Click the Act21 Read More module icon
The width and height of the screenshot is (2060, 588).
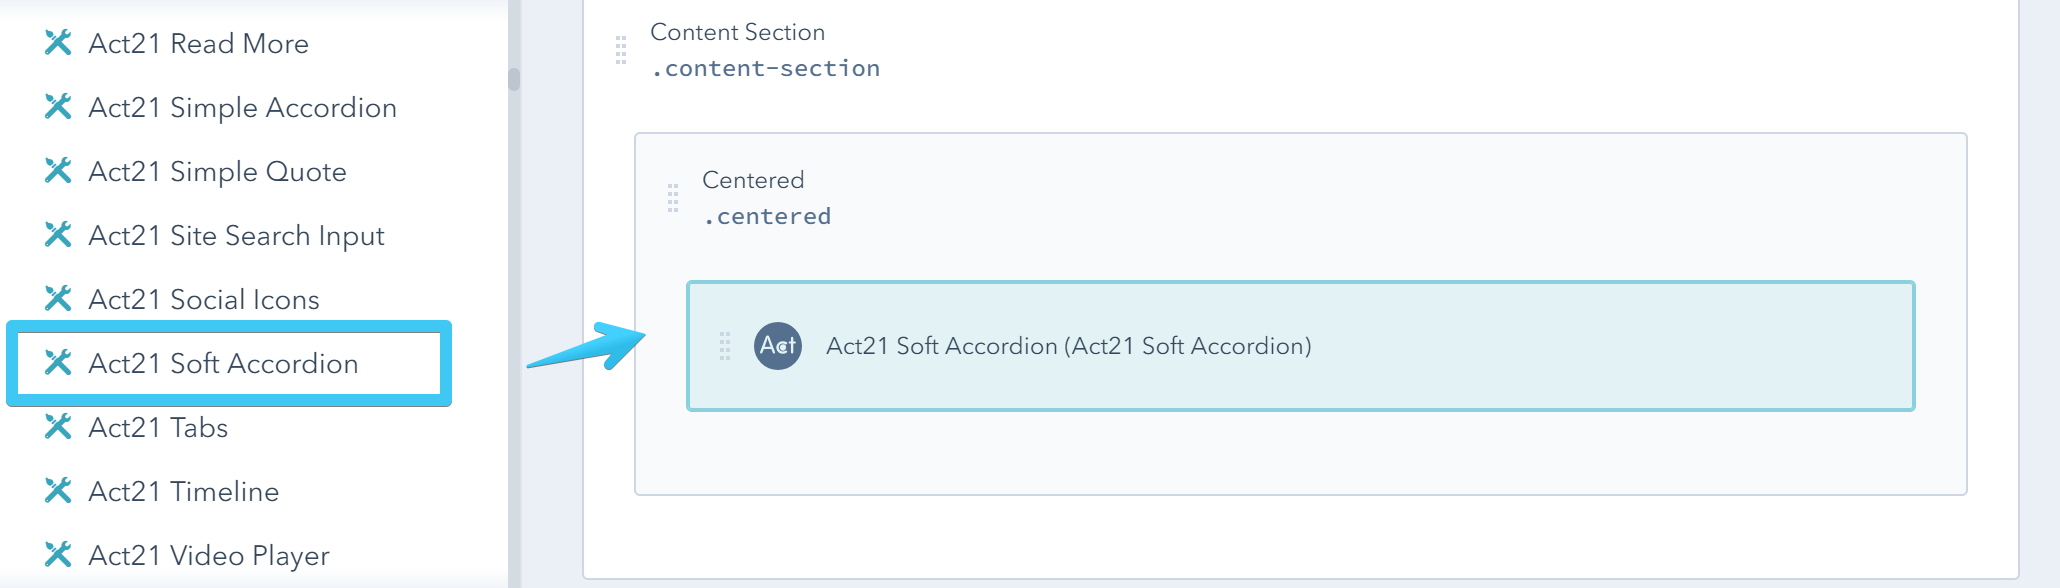[62, 43]
